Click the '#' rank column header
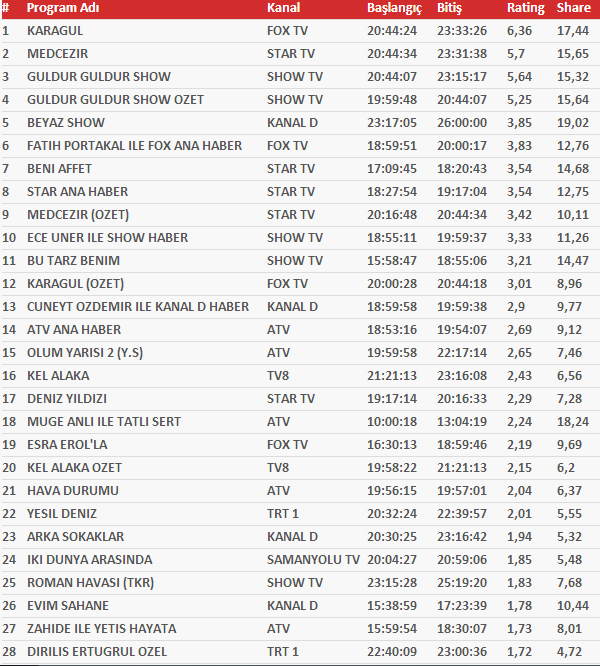 6,8
